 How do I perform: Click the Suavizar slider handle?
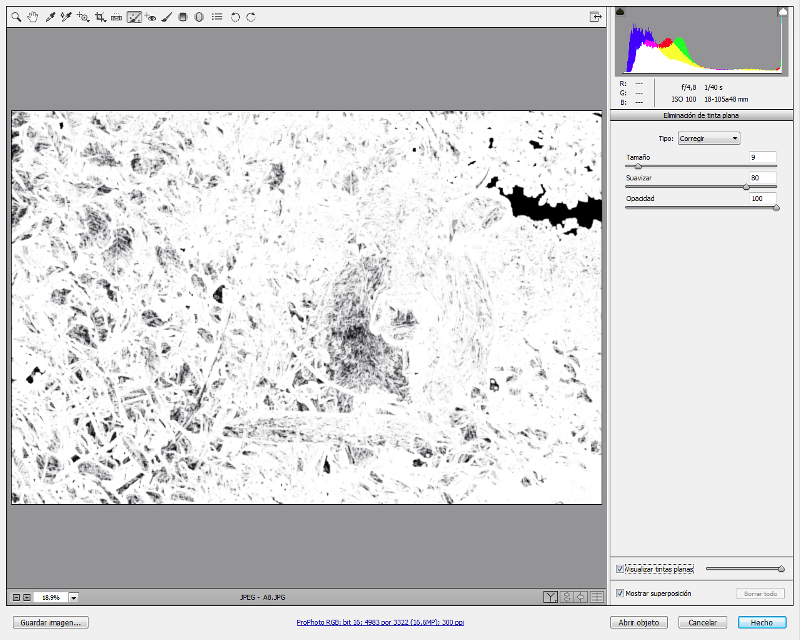746,187
